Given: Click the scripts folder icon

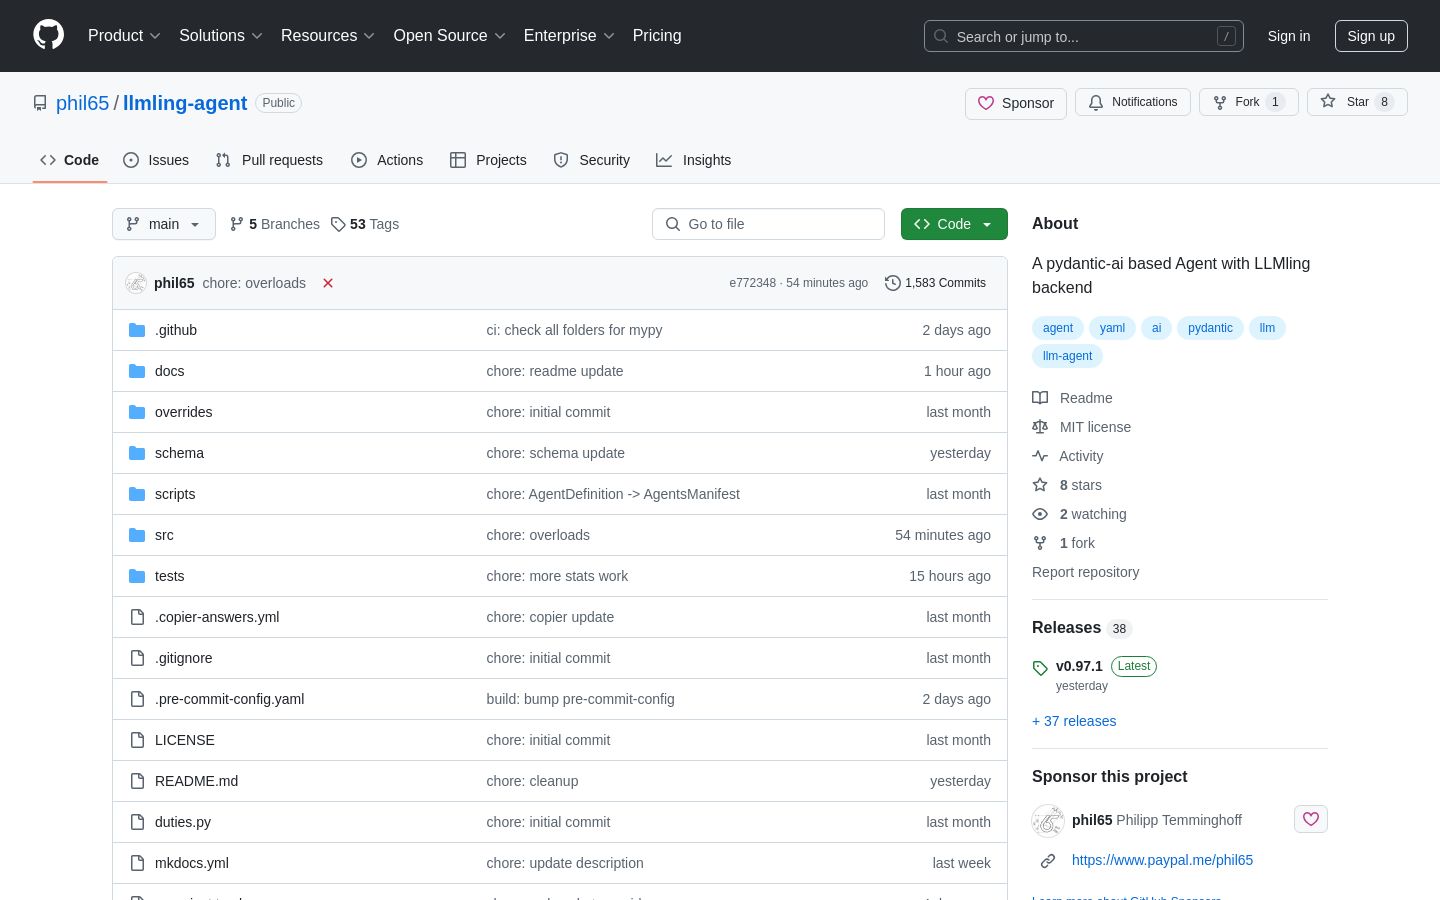Looking at the screenshot, I should [137, 494].
